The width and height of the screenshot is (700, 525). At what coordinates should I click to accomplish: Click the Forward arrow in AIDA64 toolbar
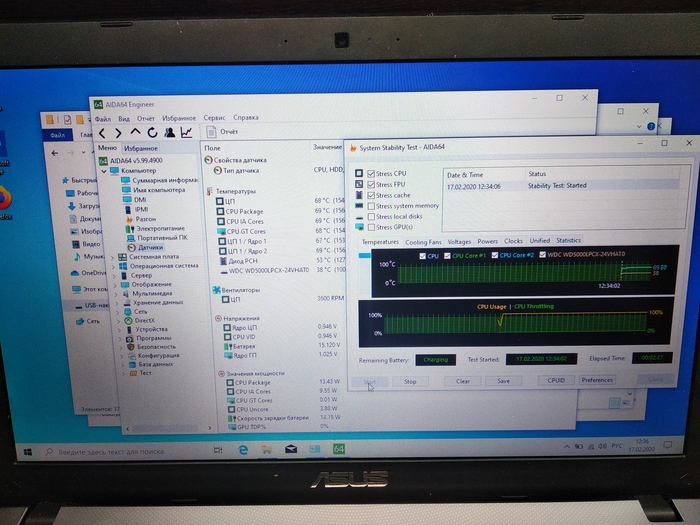(x=118, y=132)
